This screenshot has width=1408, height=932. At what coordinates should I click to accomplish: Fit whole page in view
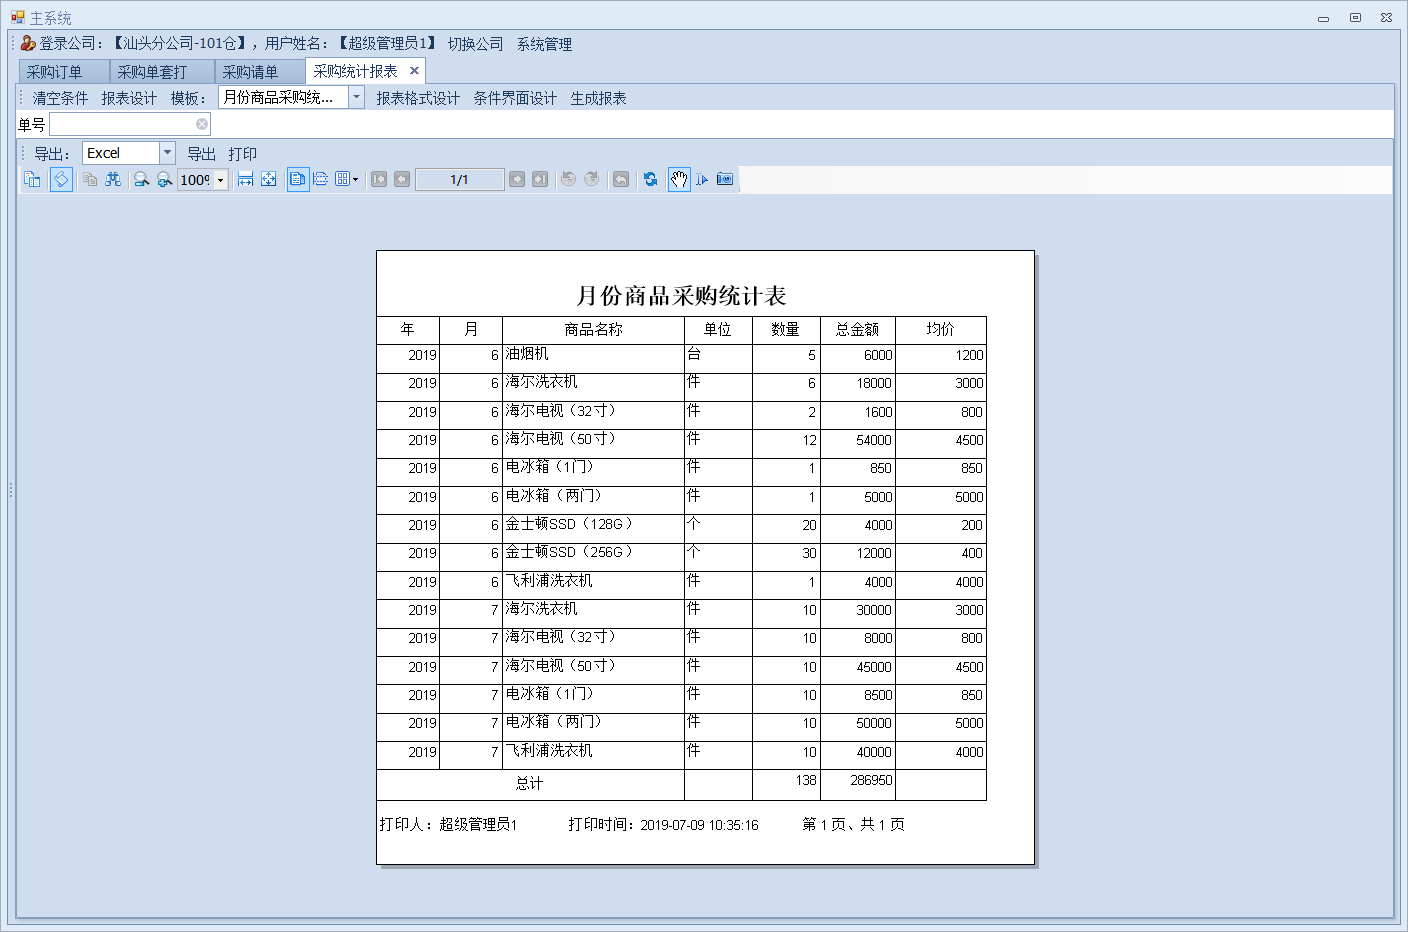(269, 179)
